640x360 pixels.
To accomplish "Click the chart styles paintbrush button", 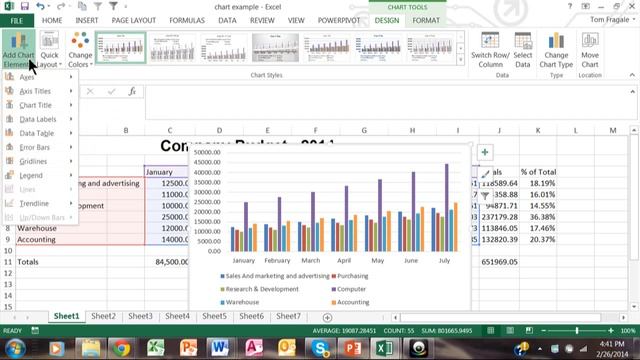I will 485,174.
